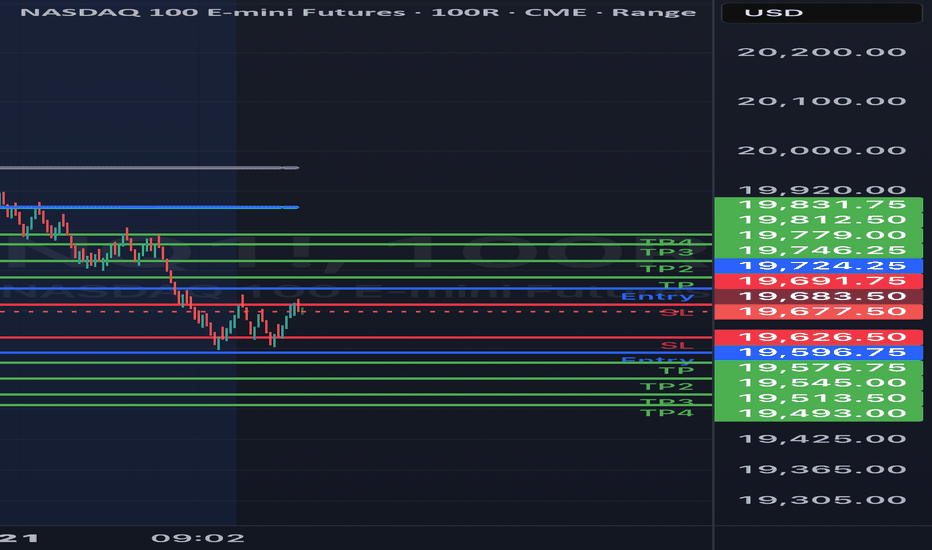932x550 pixels.
Task: Click the 19,305.00 price scale value
Action: tap(822, 500)
